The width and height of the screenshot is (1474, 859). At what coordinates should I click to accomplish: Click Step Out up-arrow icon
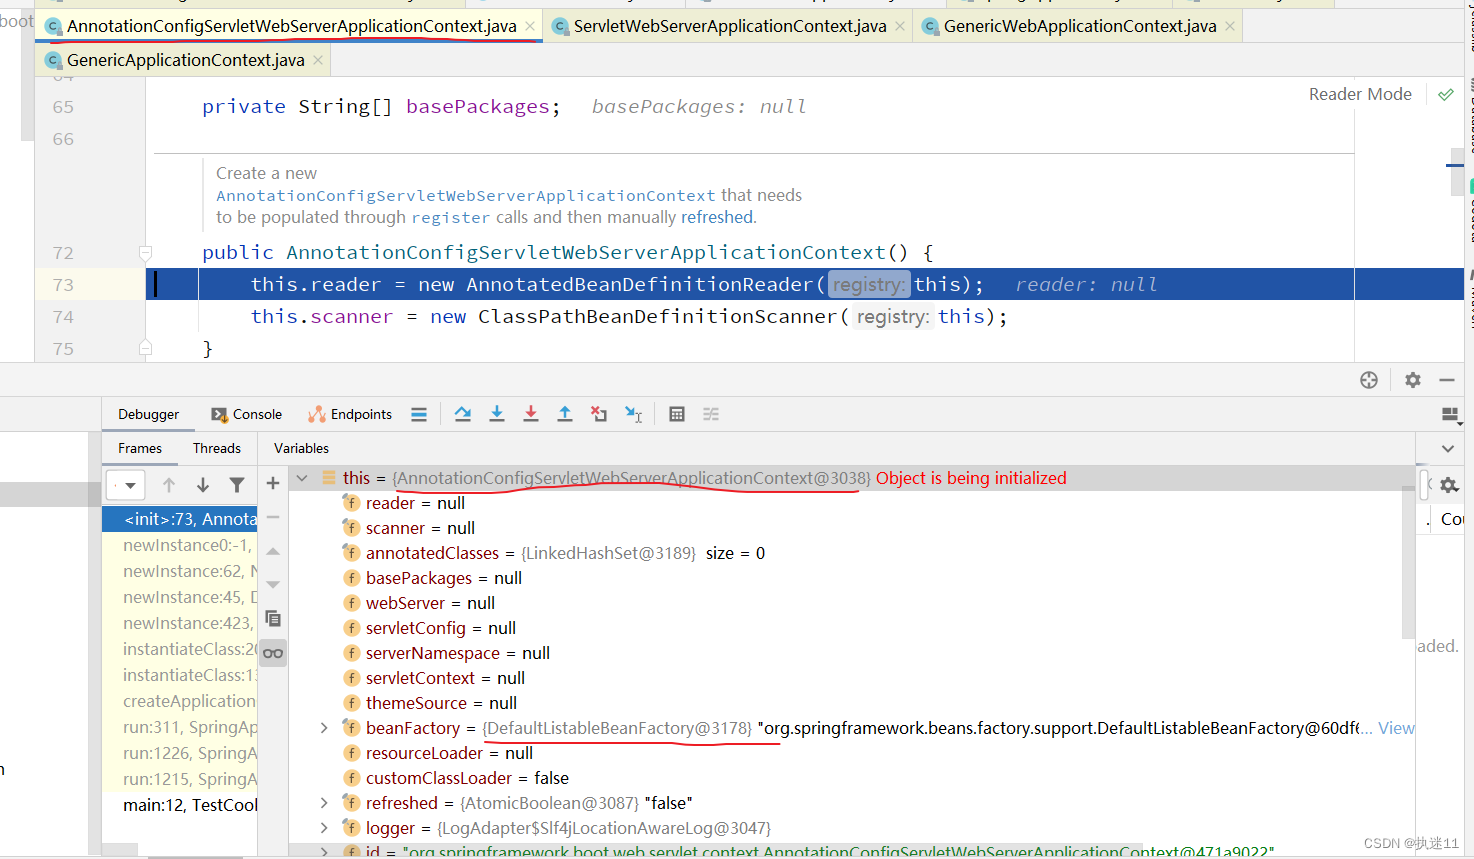click(x=565, y=414)
